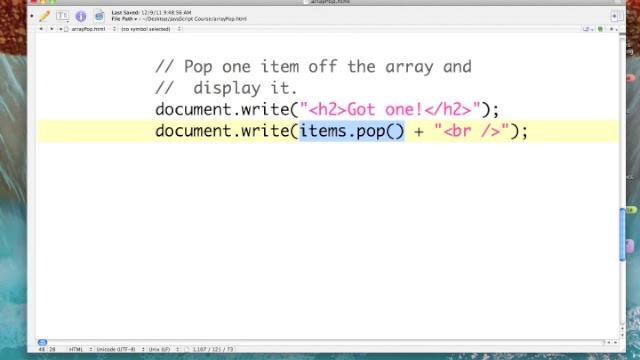The width and height of the screenshot is (640, 360).
Task: Open the Unicode (UTF-8) encoding popup
Action: [x=120, y=349]
